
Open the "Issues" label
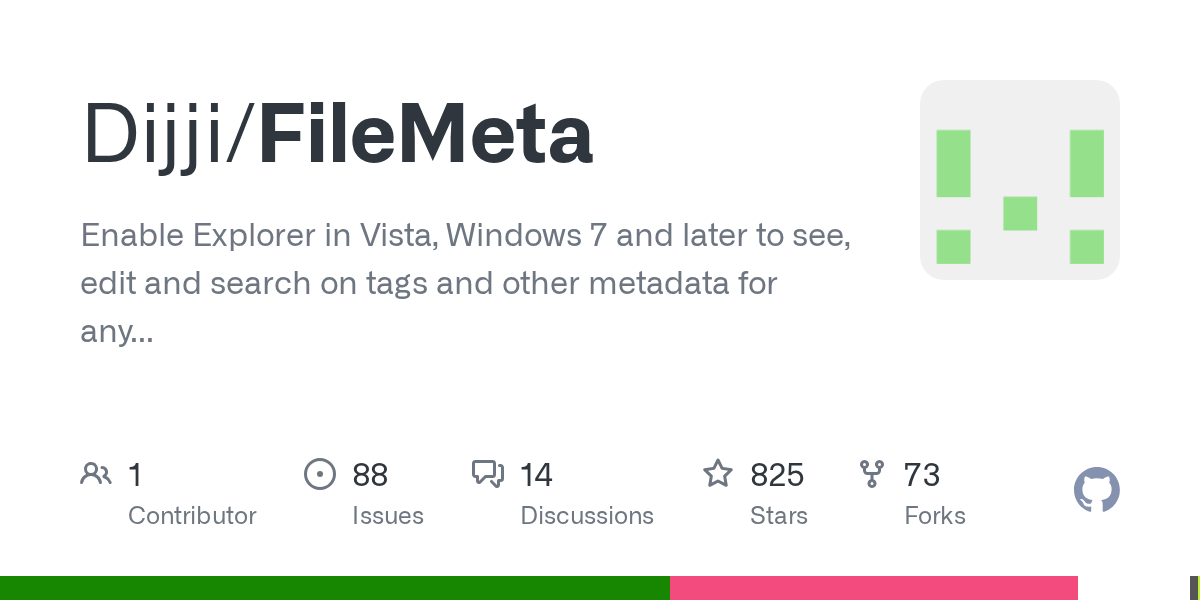[x=387, y=516]
